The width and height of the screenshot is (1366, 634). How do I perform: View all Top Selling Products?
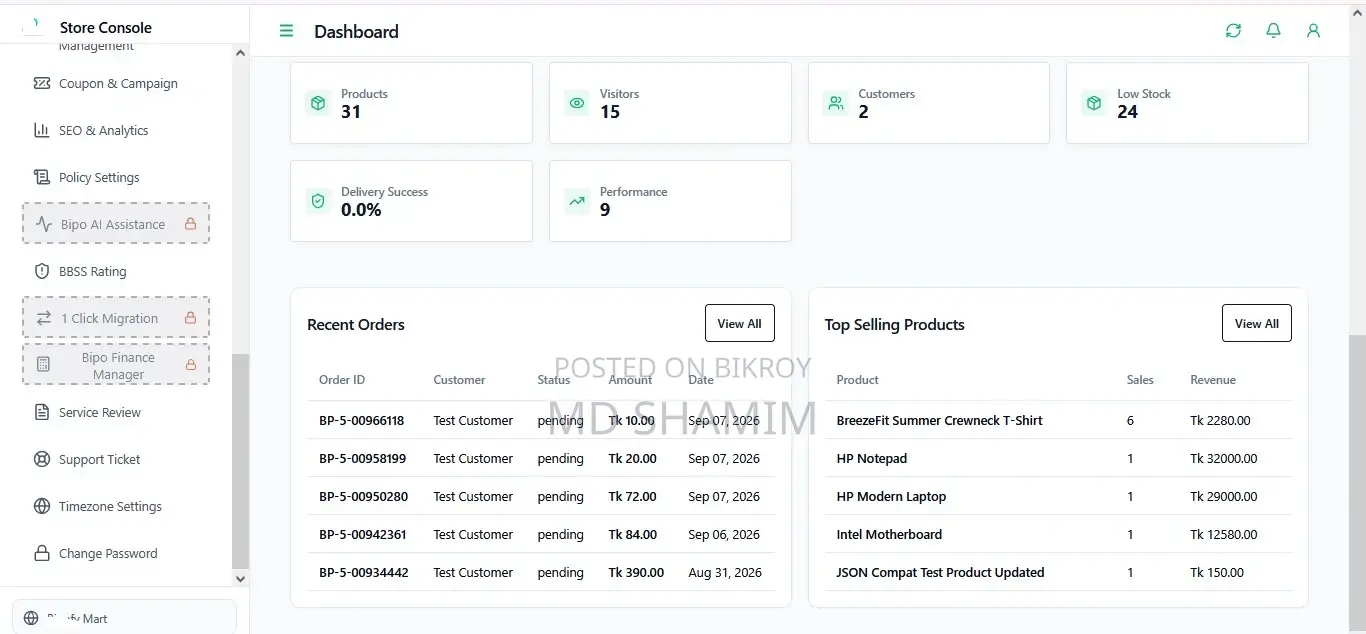pyautogui.click(x=1256, y=324)
